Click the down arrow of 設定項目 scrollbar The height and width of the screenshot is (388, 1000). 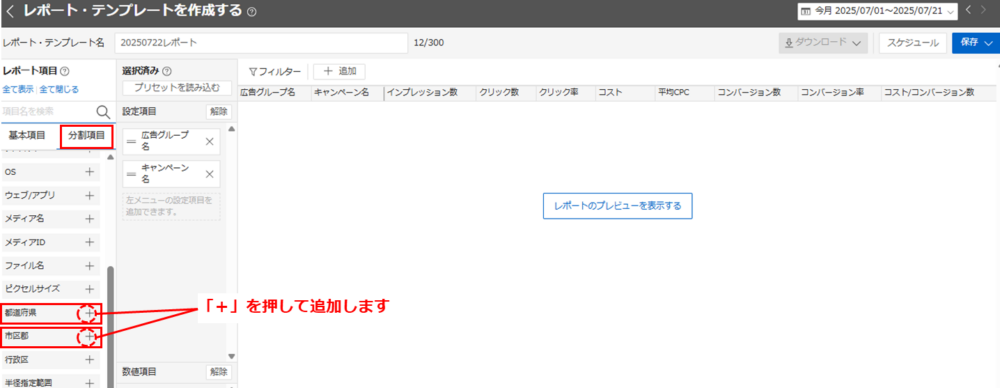click(x=232, y=356)
